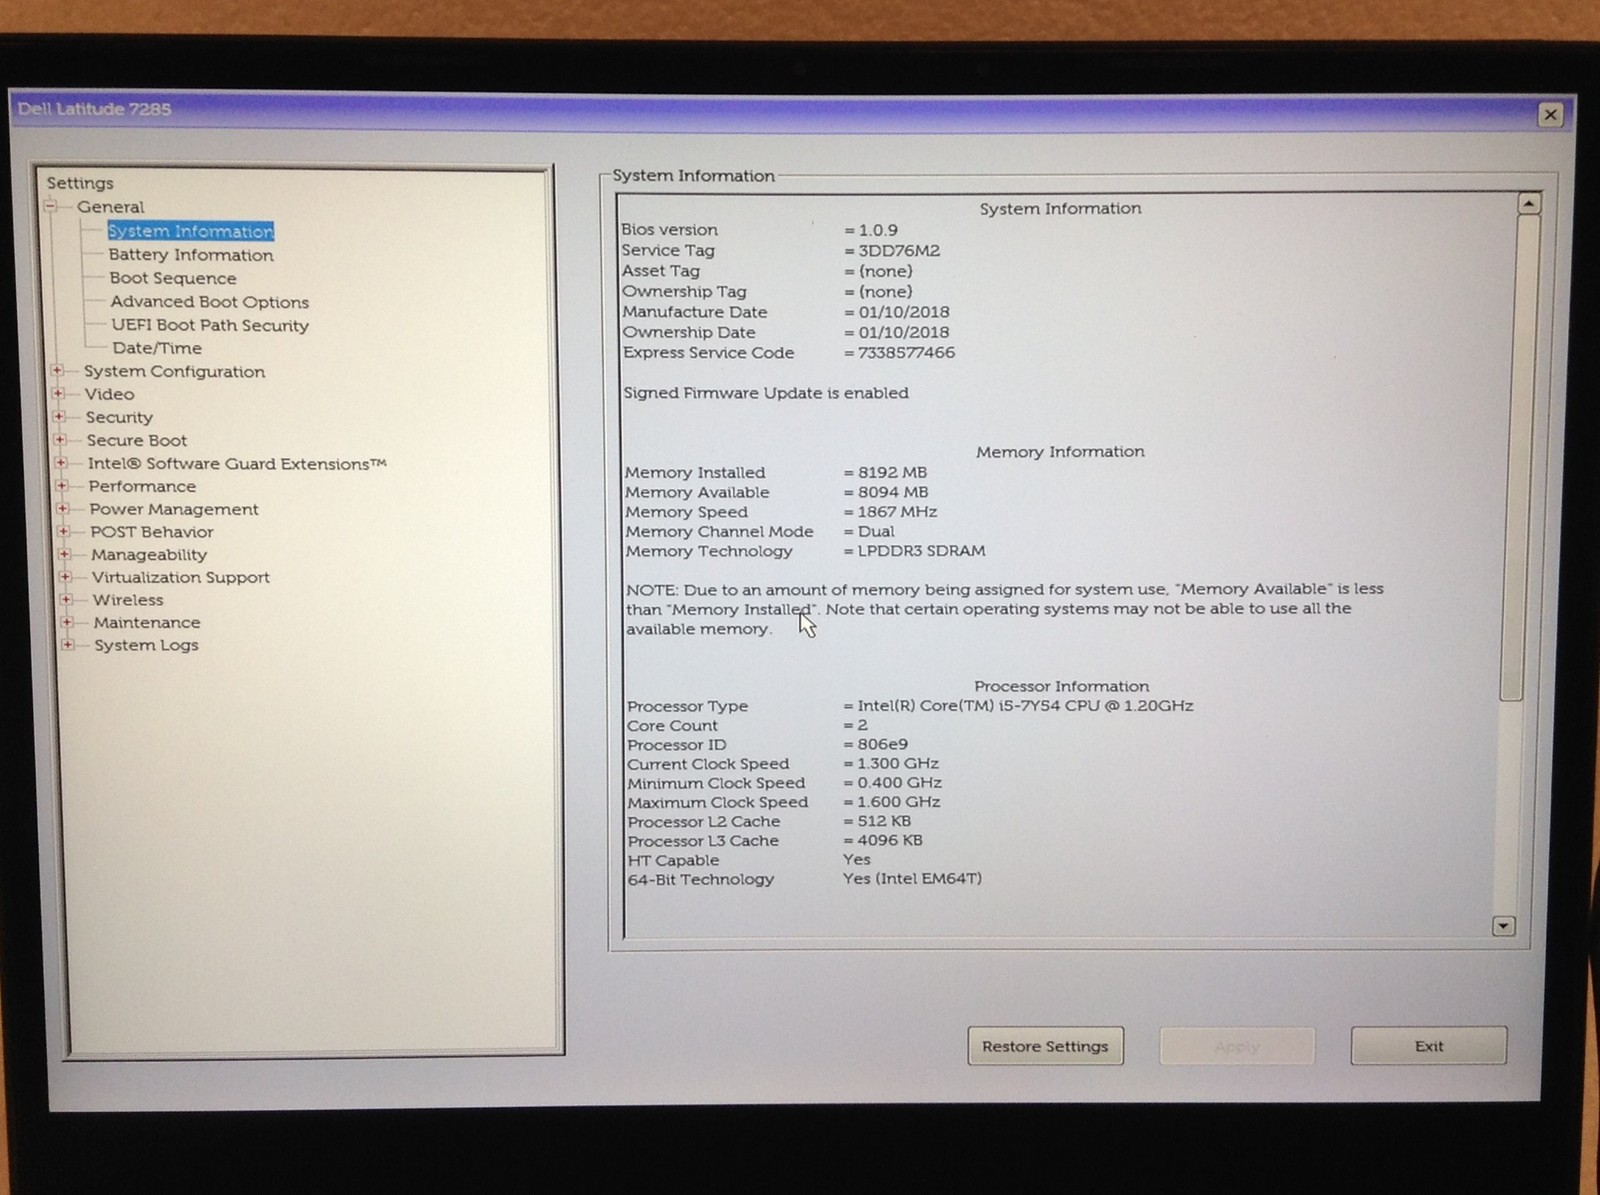This screenshot has width=1600, height=1195.
Task: Click the Bios version value 1.0.9
Action: tap(878, 230)
